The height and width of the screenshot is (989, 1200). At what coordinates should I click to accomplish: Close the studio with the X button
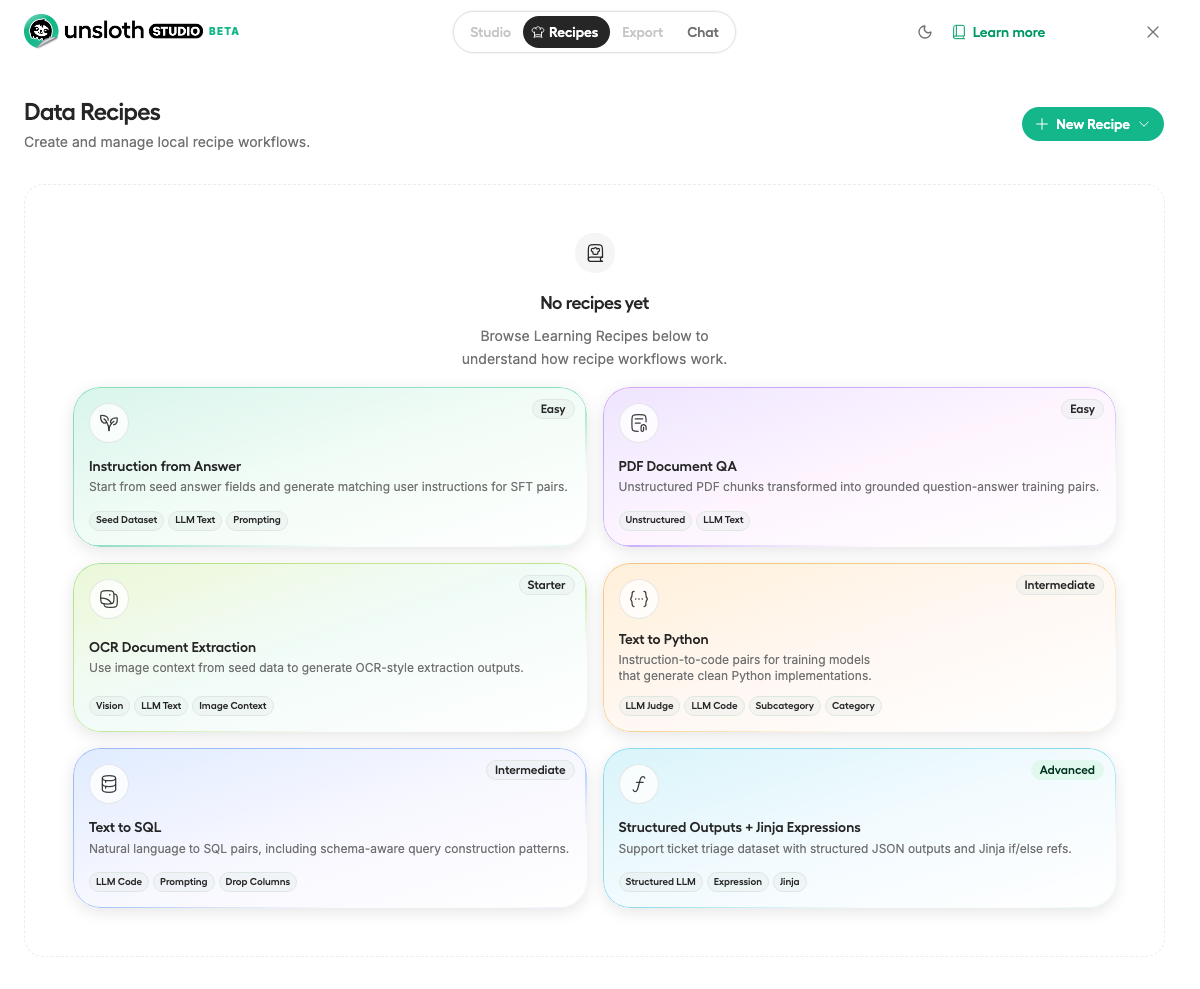1153,32
